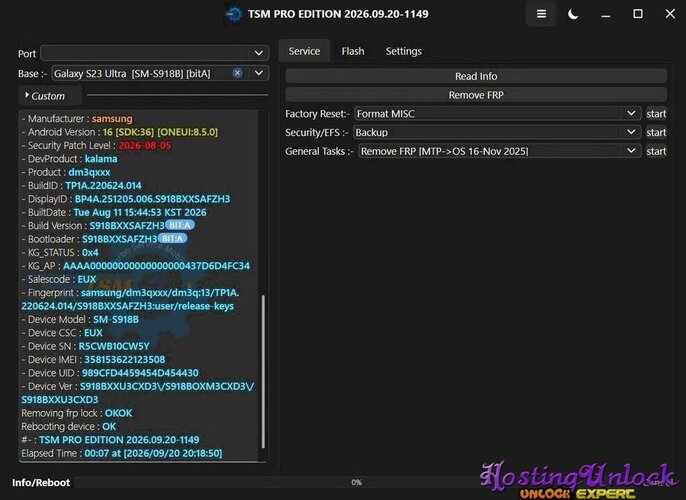Switch to the Flash tab
This screenshot has width=686, height=500.
click(353, 51)
